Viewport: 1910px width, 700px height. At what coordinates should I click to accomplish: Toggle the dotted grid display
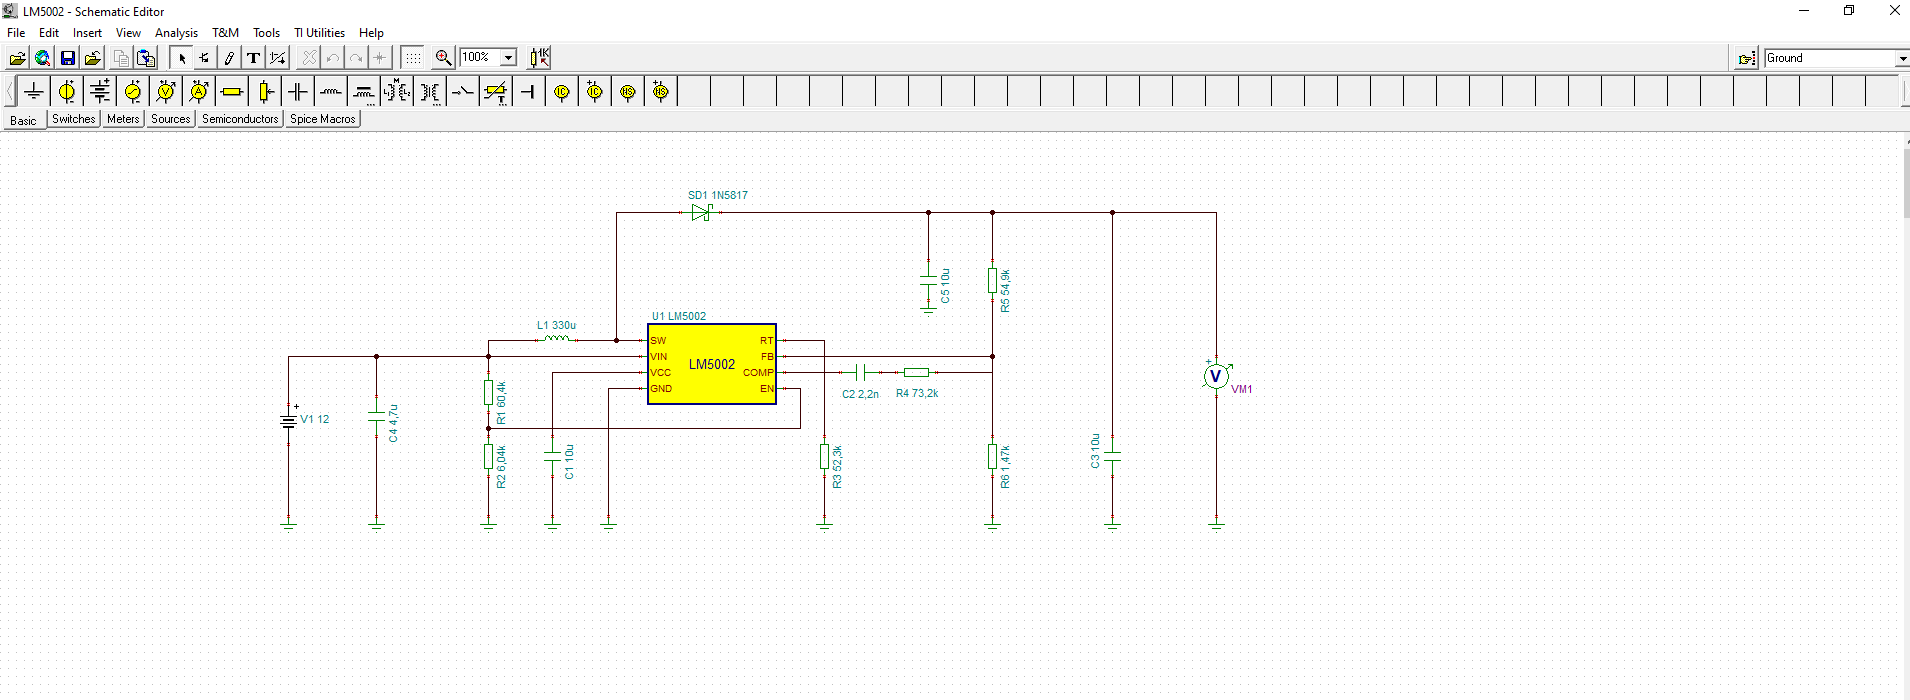pos(413,58)
